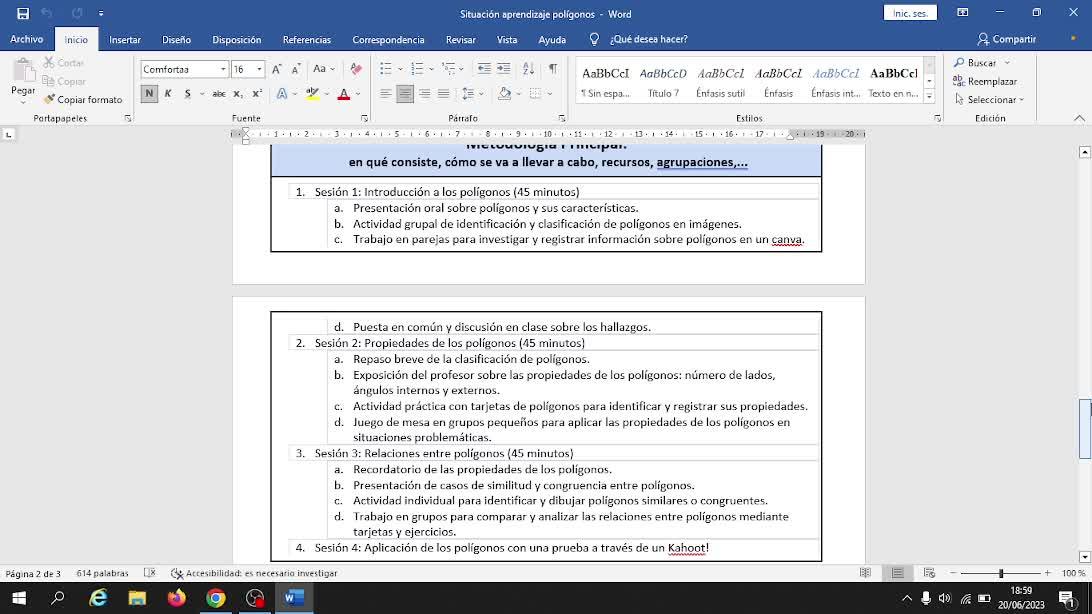This screenshot has width=1092, height=614.
Task: Collapse the ribbon with the chevron
Action: (1079, 118)
